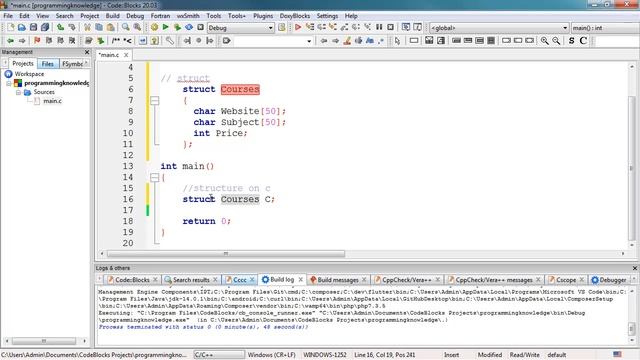Image resolution: width=640 pixels, height=360 pixels.
Task: Click the bold S toolbar icon
Action: (571, 40)
